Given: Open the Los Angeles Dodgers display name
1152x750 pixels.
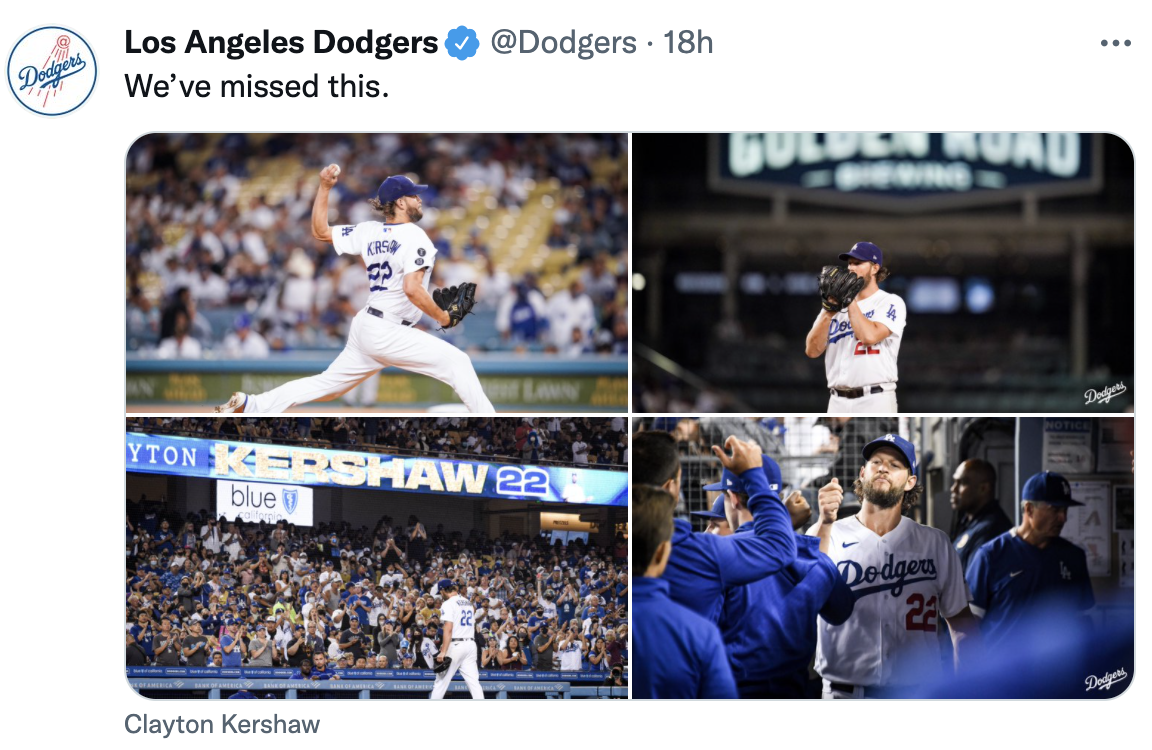Looking at the screenshot, I should (281, 43).
